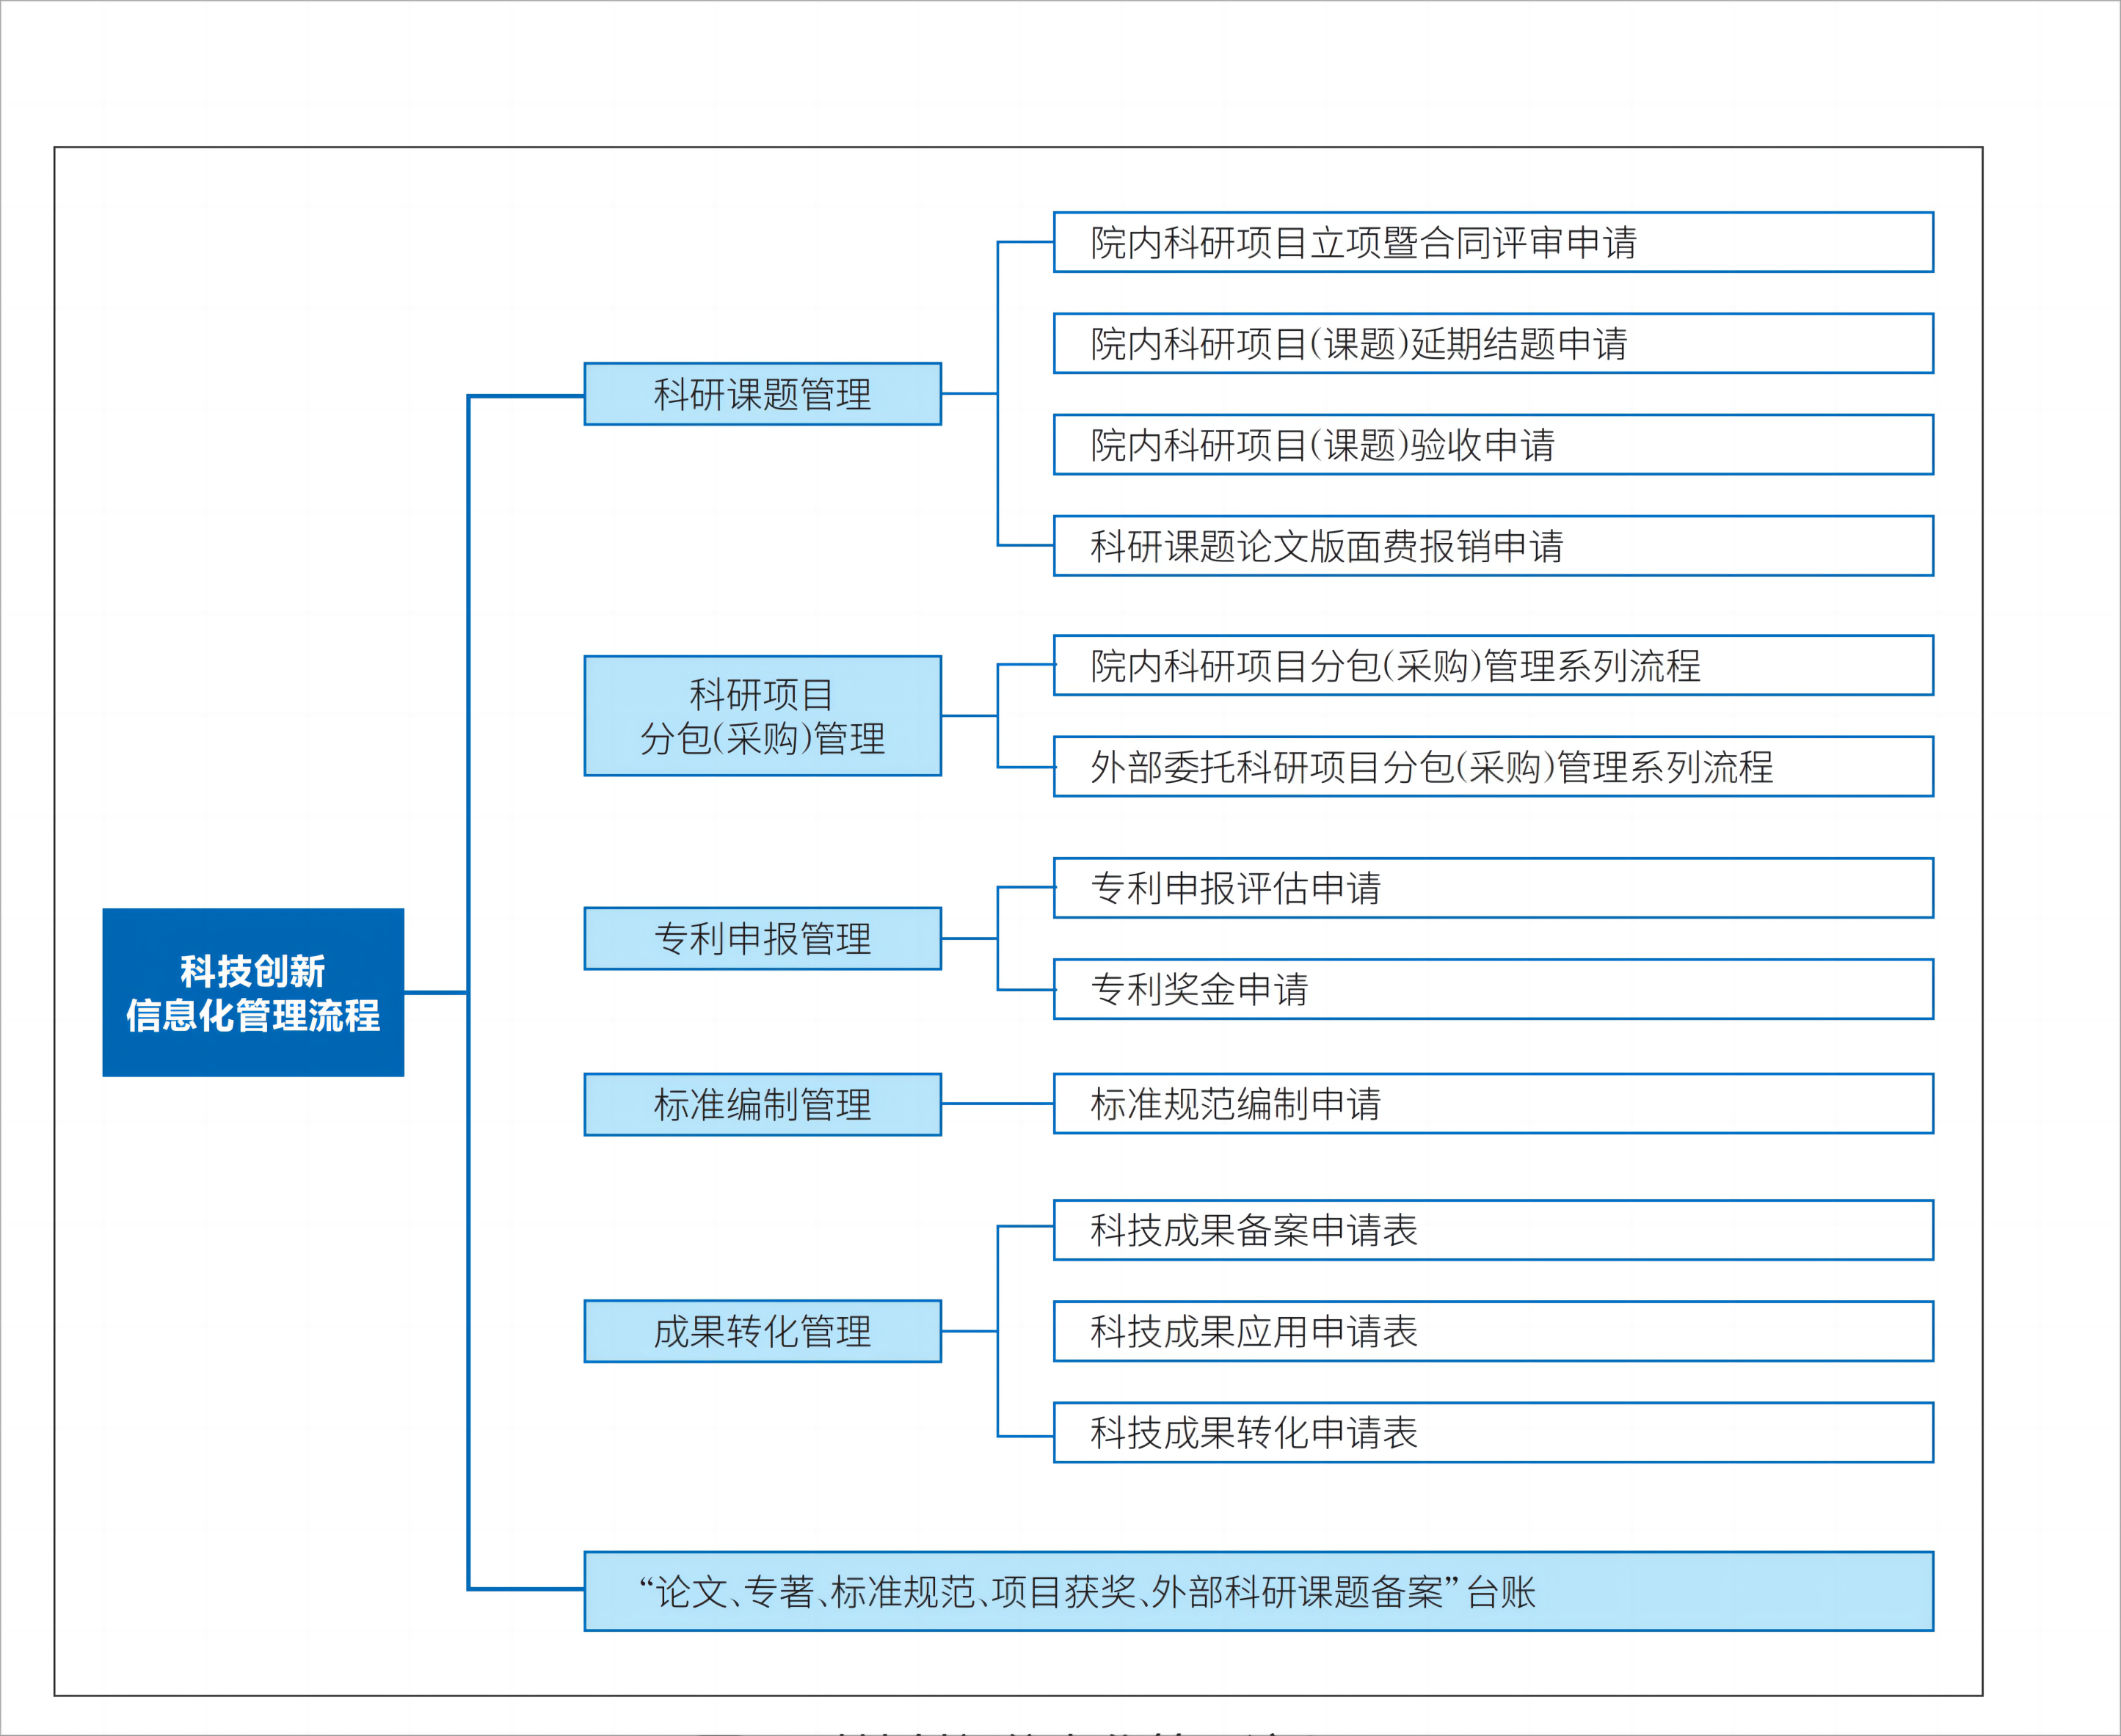Select the 科研项目分包(采购)管理 box
This screenshot has width=2121, height=1736.
pos(763,716)
